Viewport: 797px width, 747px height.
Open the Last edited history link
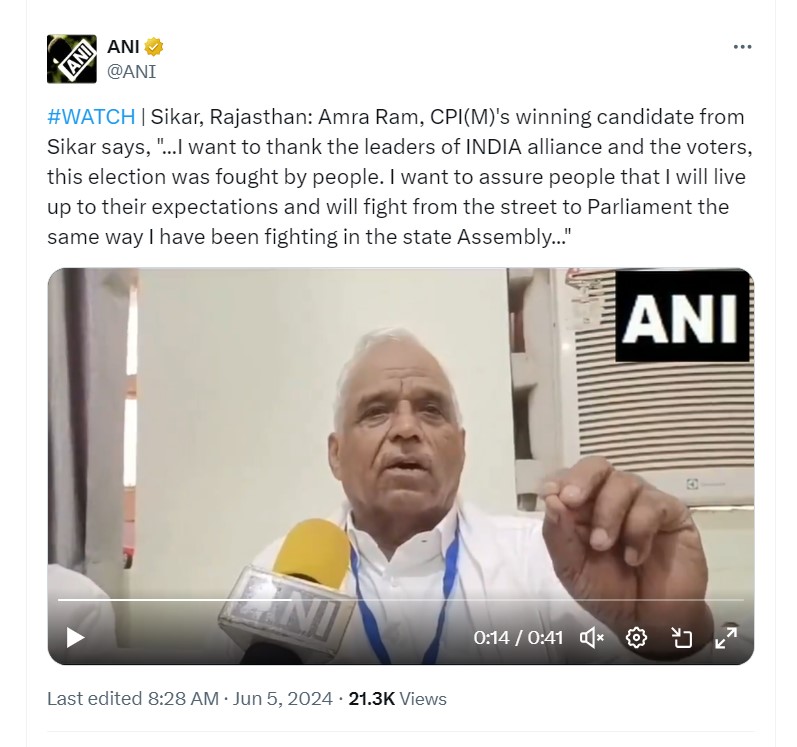94,699
